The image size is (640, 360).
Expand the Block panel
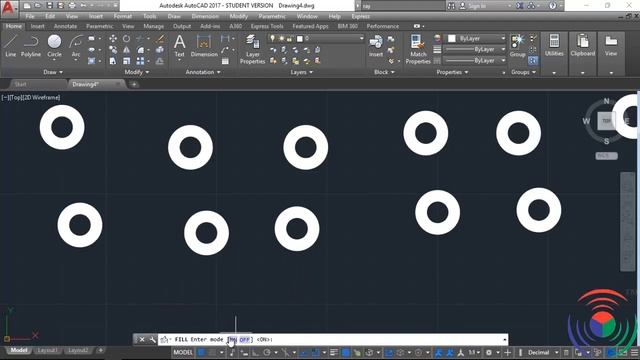click(384, 72)
